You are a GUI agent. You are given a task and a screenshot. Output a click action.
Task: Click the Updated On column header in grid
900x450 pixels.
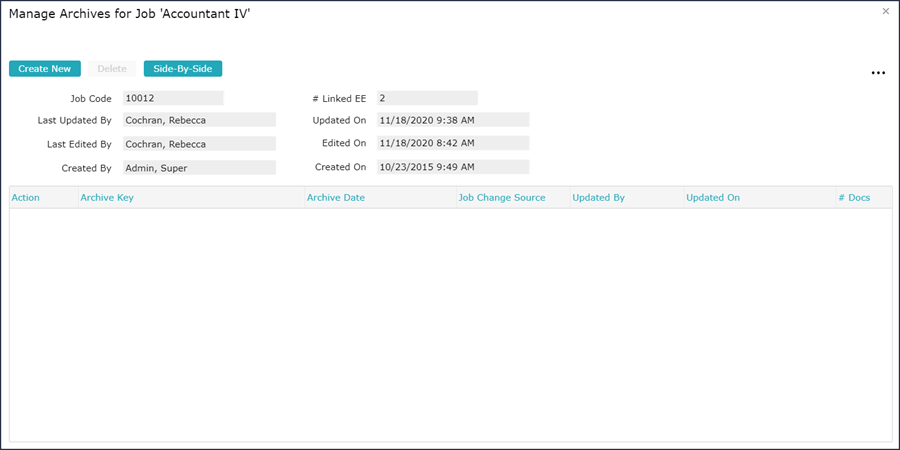point(713,198)
